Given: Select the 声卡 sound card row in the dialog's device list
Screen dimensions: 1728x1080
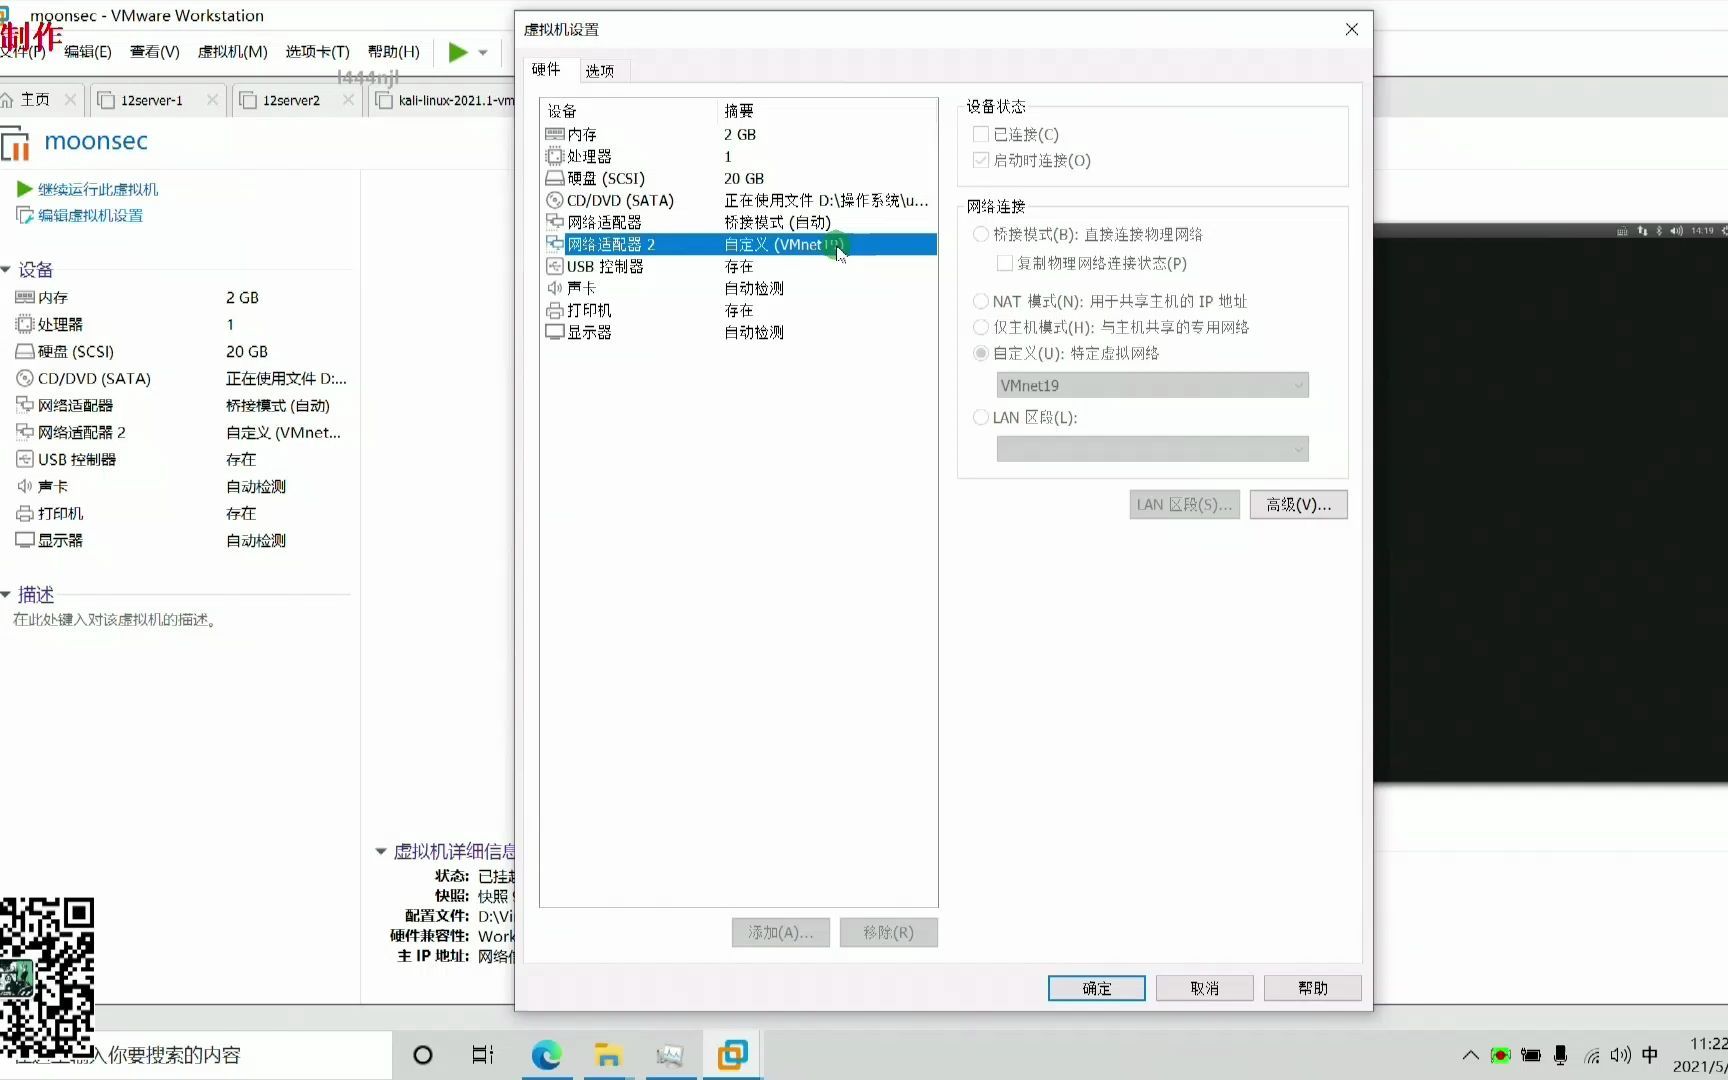Looking at the screenshot, I should [738, 288].
